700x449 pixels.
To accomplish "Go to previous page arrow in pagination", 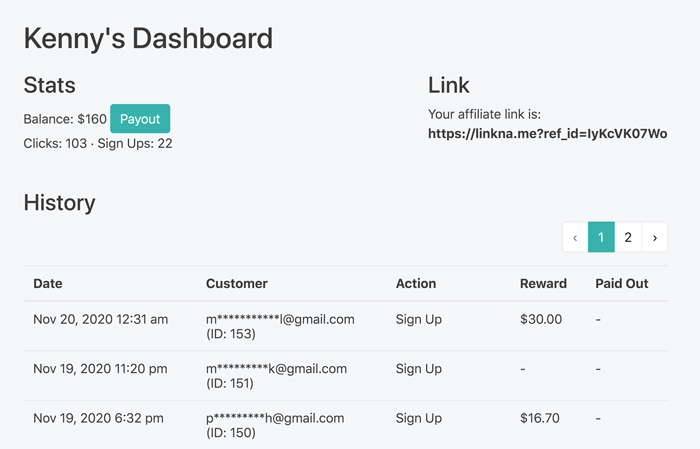I will click(575, 237).
